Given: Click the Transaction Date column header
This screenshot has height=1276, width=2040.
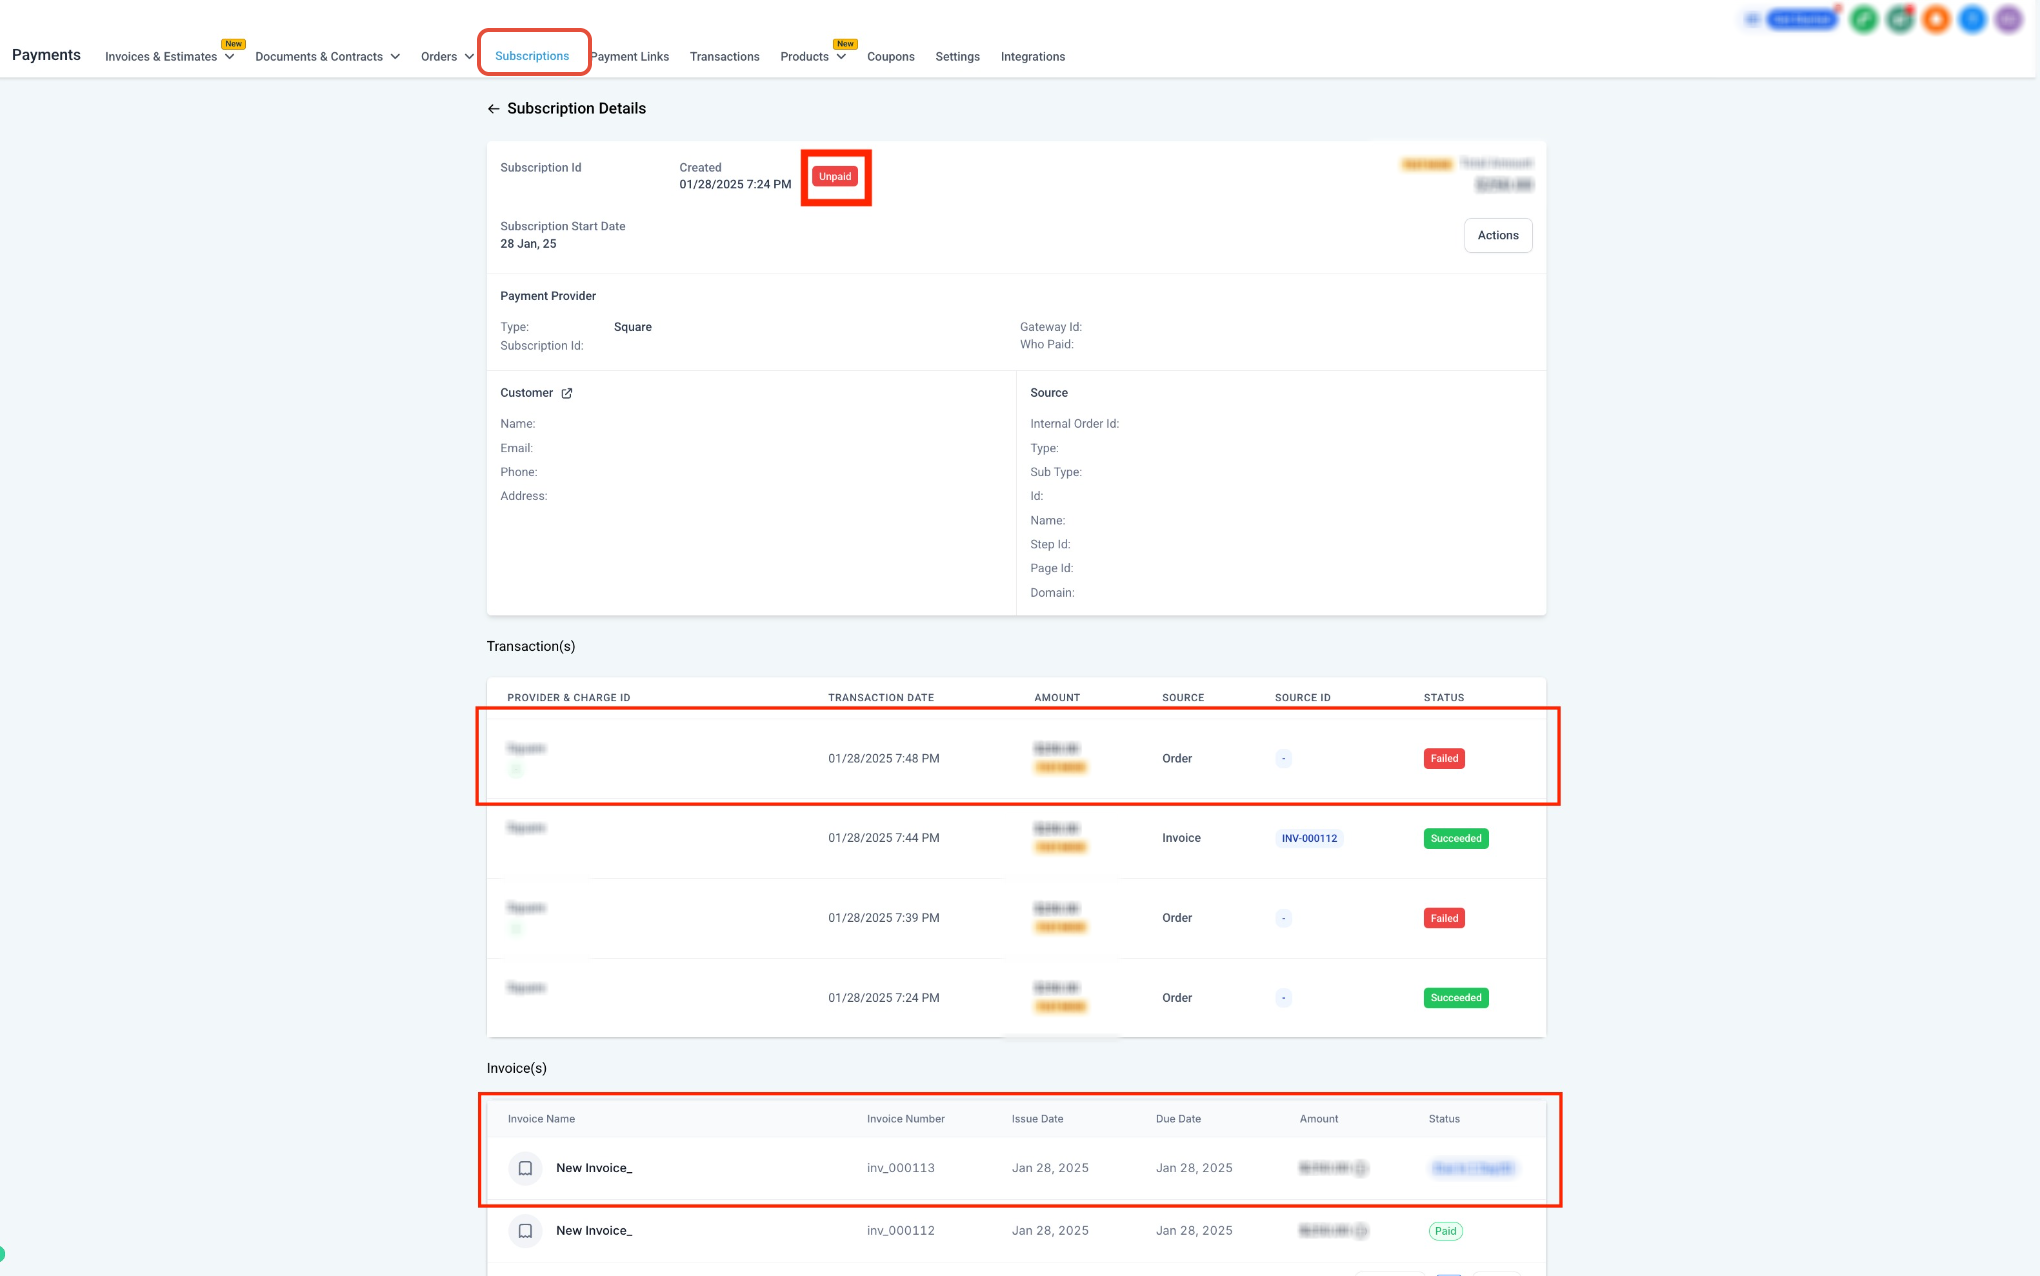Looking at the screenshot, I should (x=881, y=698).
